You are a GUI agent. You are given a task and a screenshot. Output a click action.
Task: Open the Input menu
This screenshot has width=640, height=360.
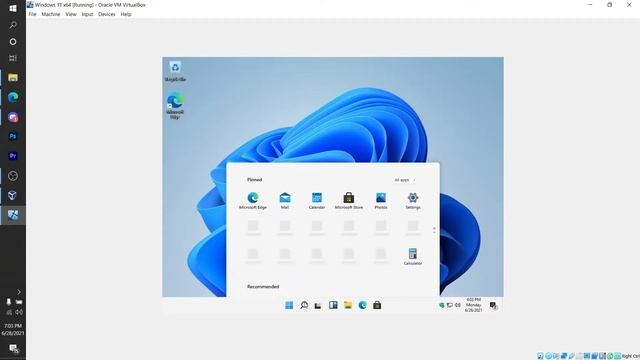tap(87, 14)
